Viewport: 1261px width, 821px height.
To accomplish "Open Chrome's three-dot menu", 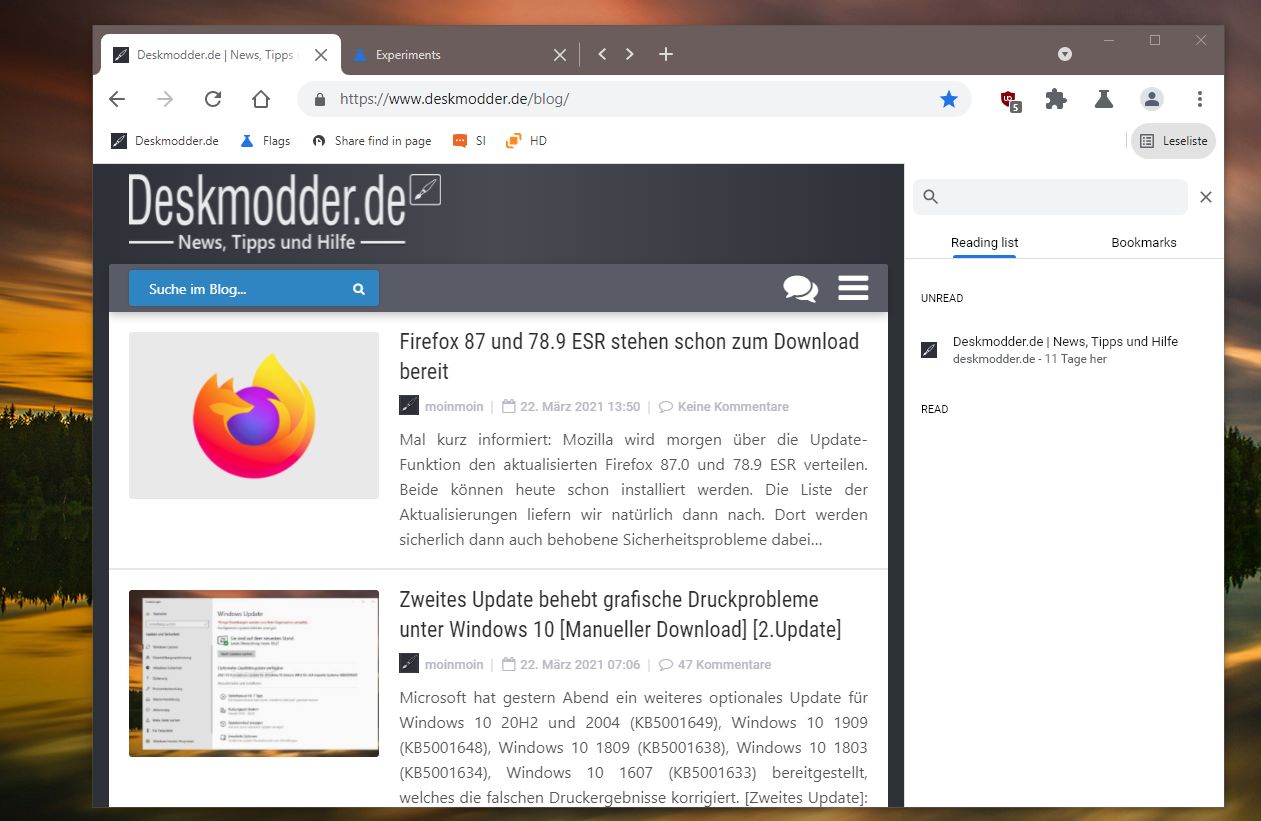I will coord(1200,99).
